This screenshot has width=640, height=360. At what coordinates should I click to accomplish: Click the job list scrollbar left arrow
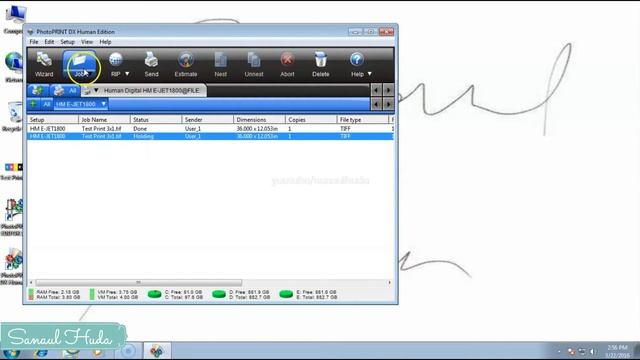click(x=31, y=282)
